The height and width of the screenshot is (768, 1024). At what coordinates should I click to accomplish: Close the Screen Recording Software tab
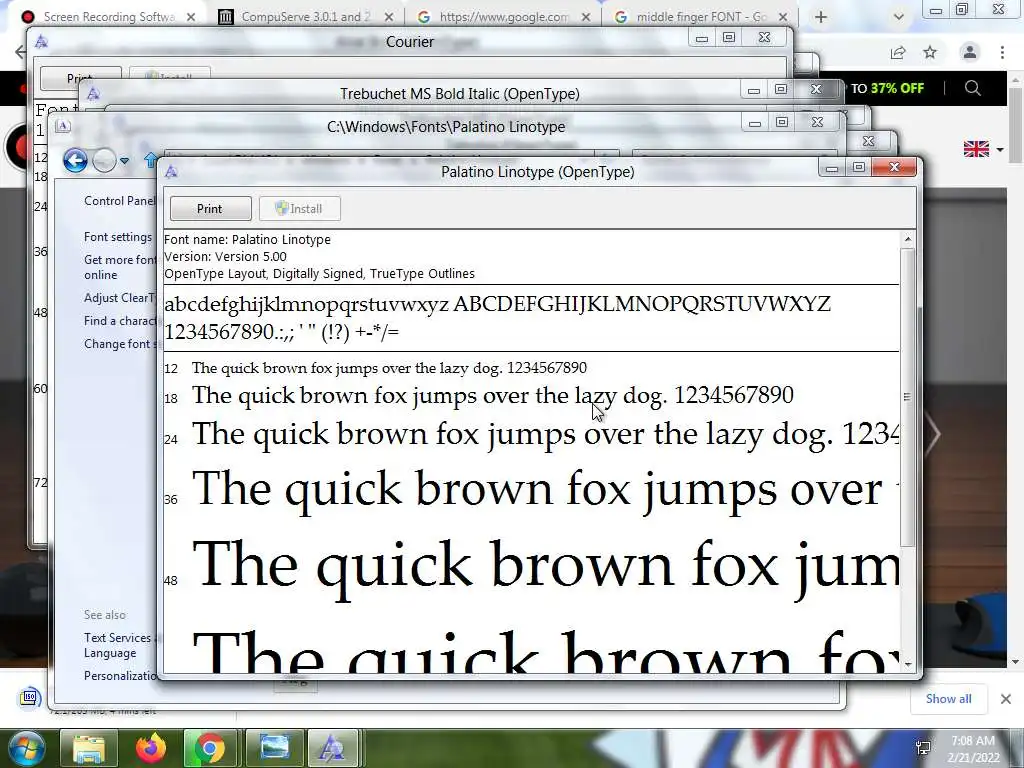[191, 17]
